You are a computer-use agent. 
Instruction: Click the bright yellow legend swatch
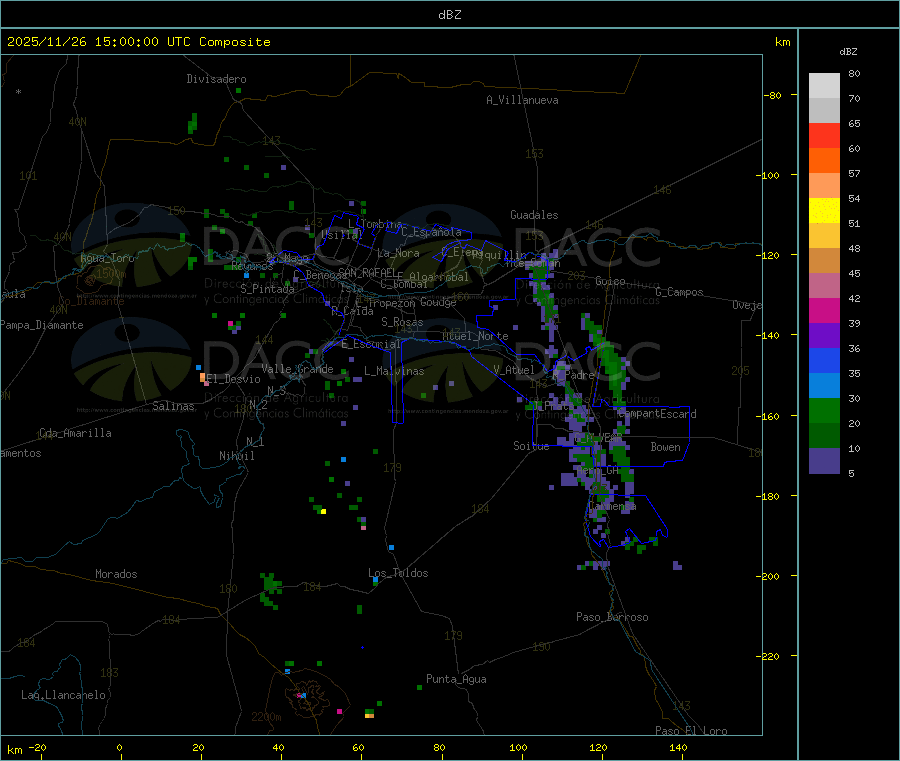click(824, 210)
